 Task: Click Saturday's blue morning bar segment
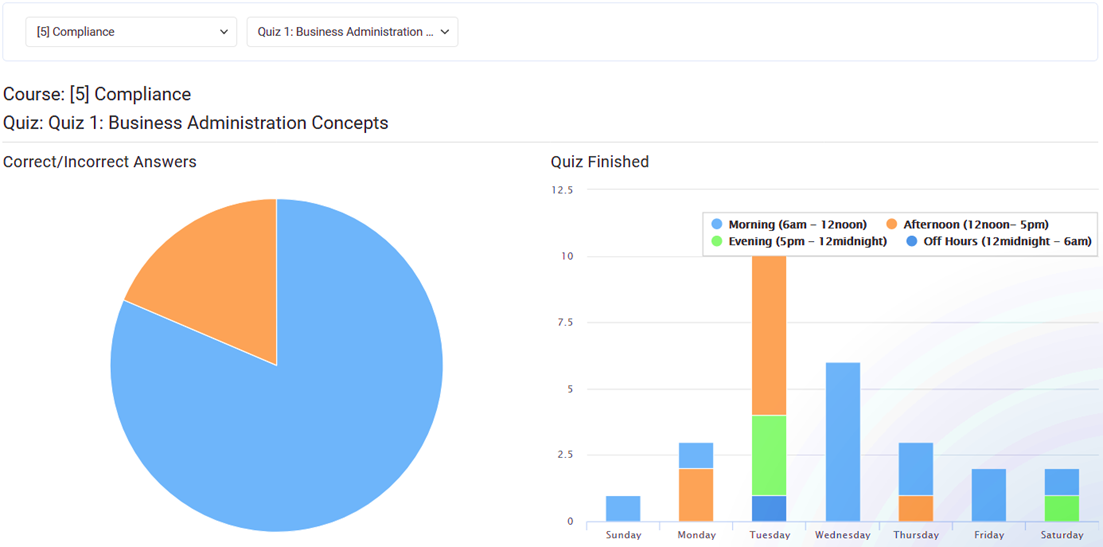point(1062,481)
